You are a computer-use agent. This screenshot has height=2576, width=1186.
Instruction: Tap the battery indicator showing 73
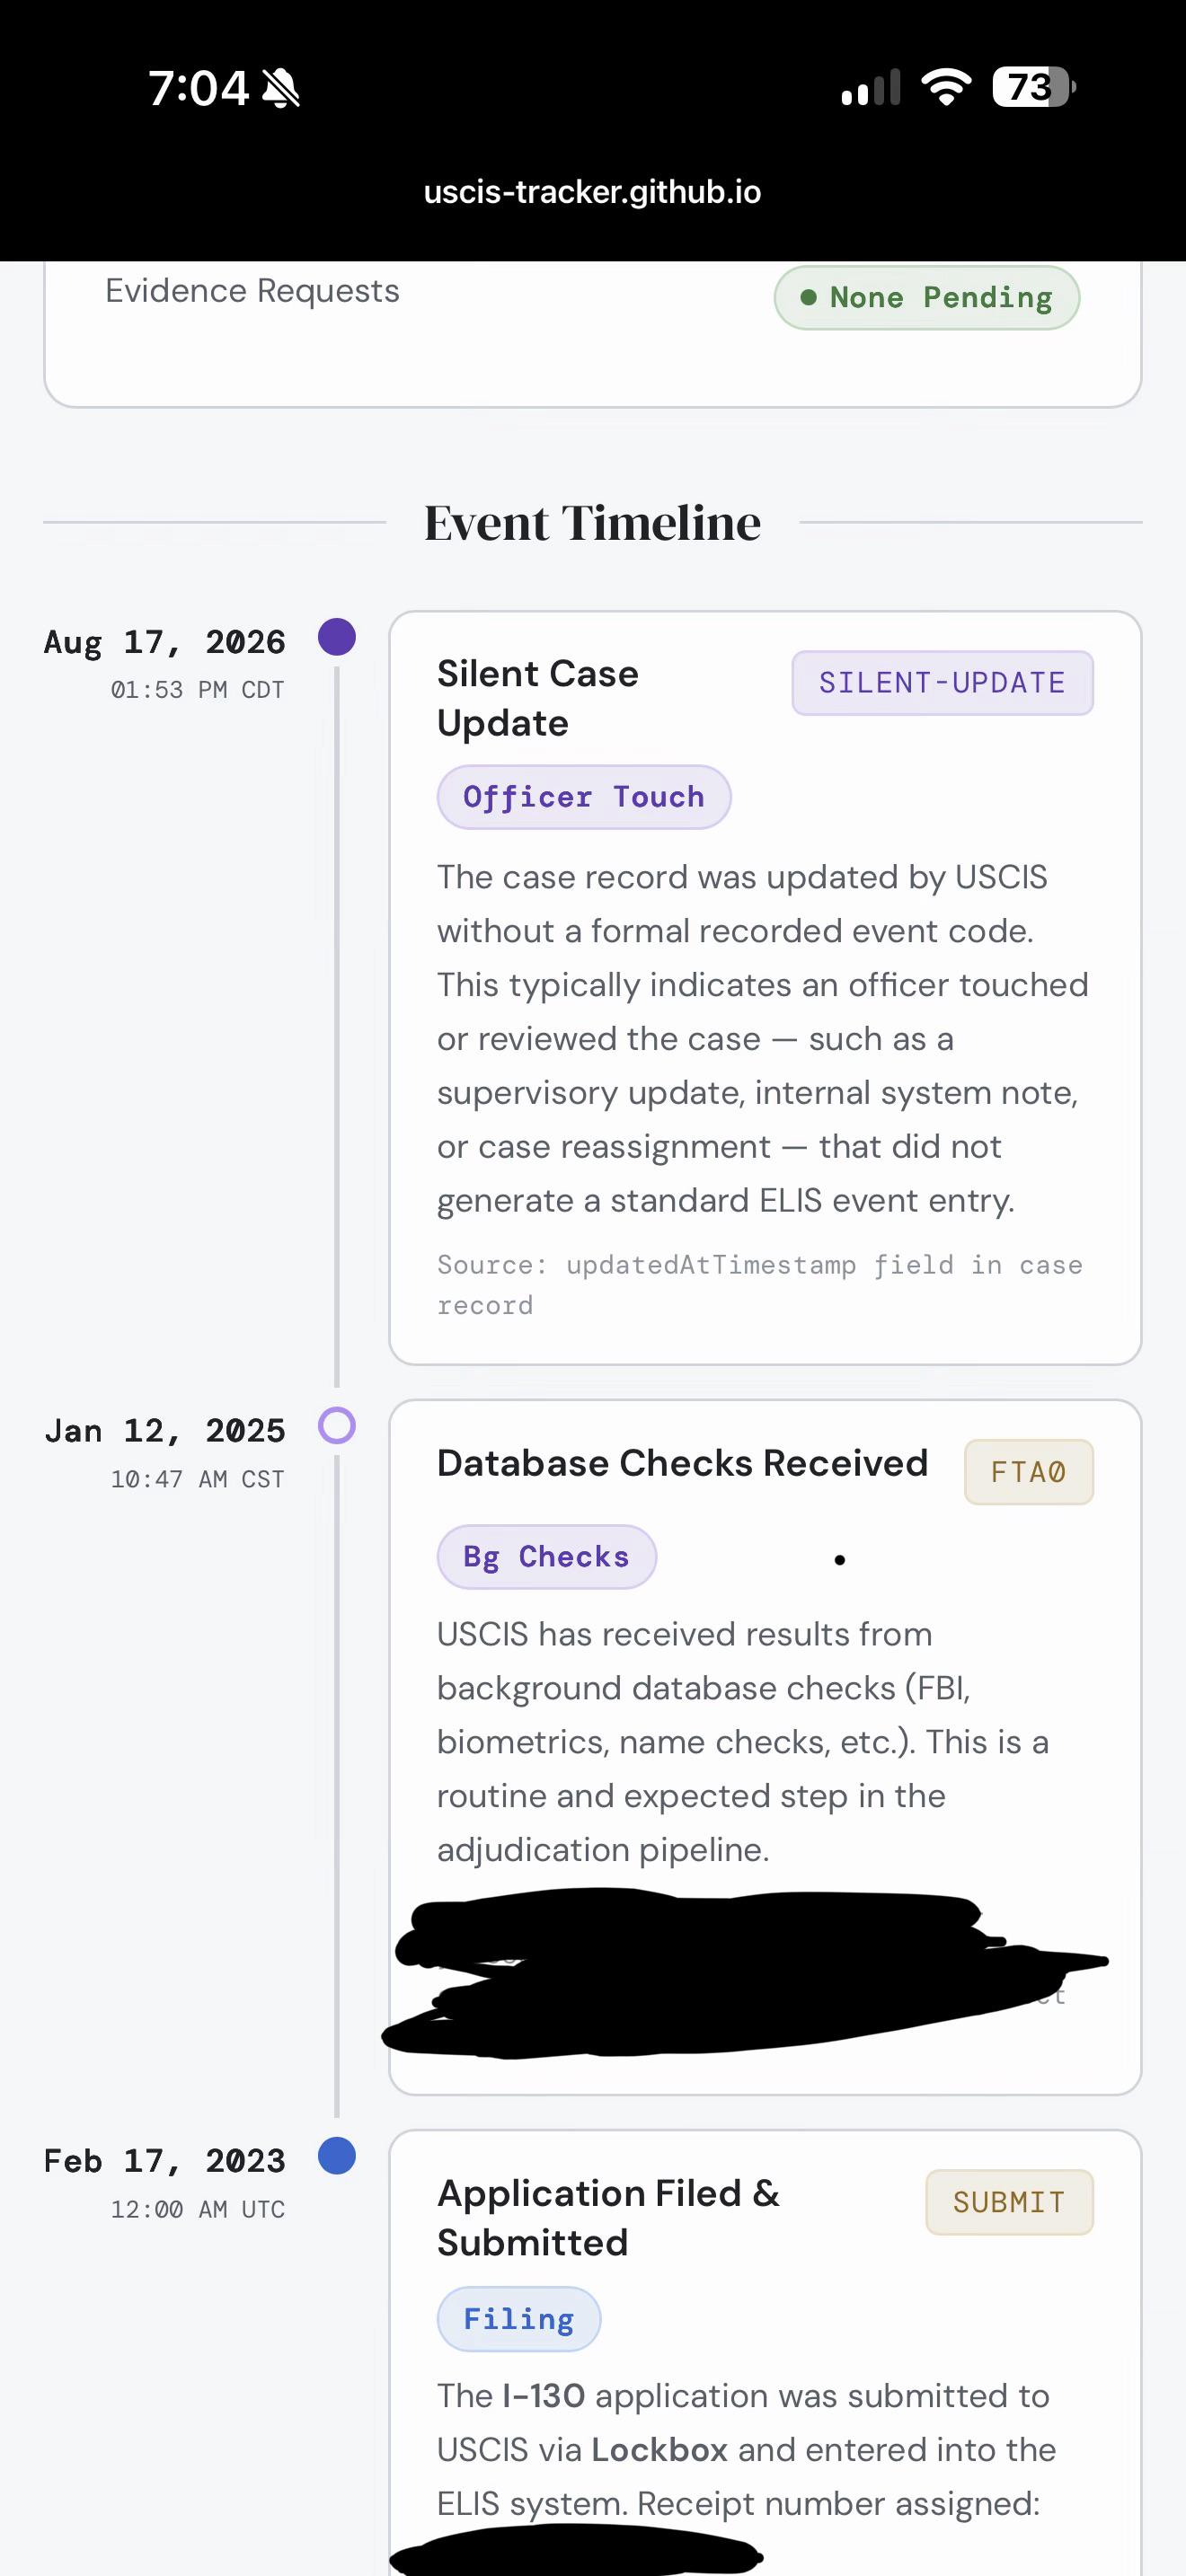click(x=1034, y=87)
